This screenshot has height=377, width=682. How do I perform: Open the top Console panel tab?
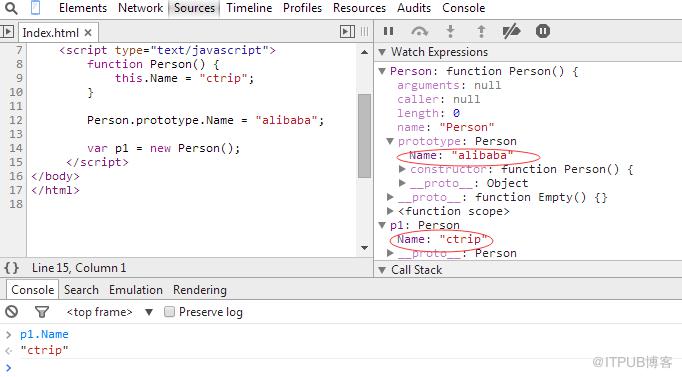point(463,8)
